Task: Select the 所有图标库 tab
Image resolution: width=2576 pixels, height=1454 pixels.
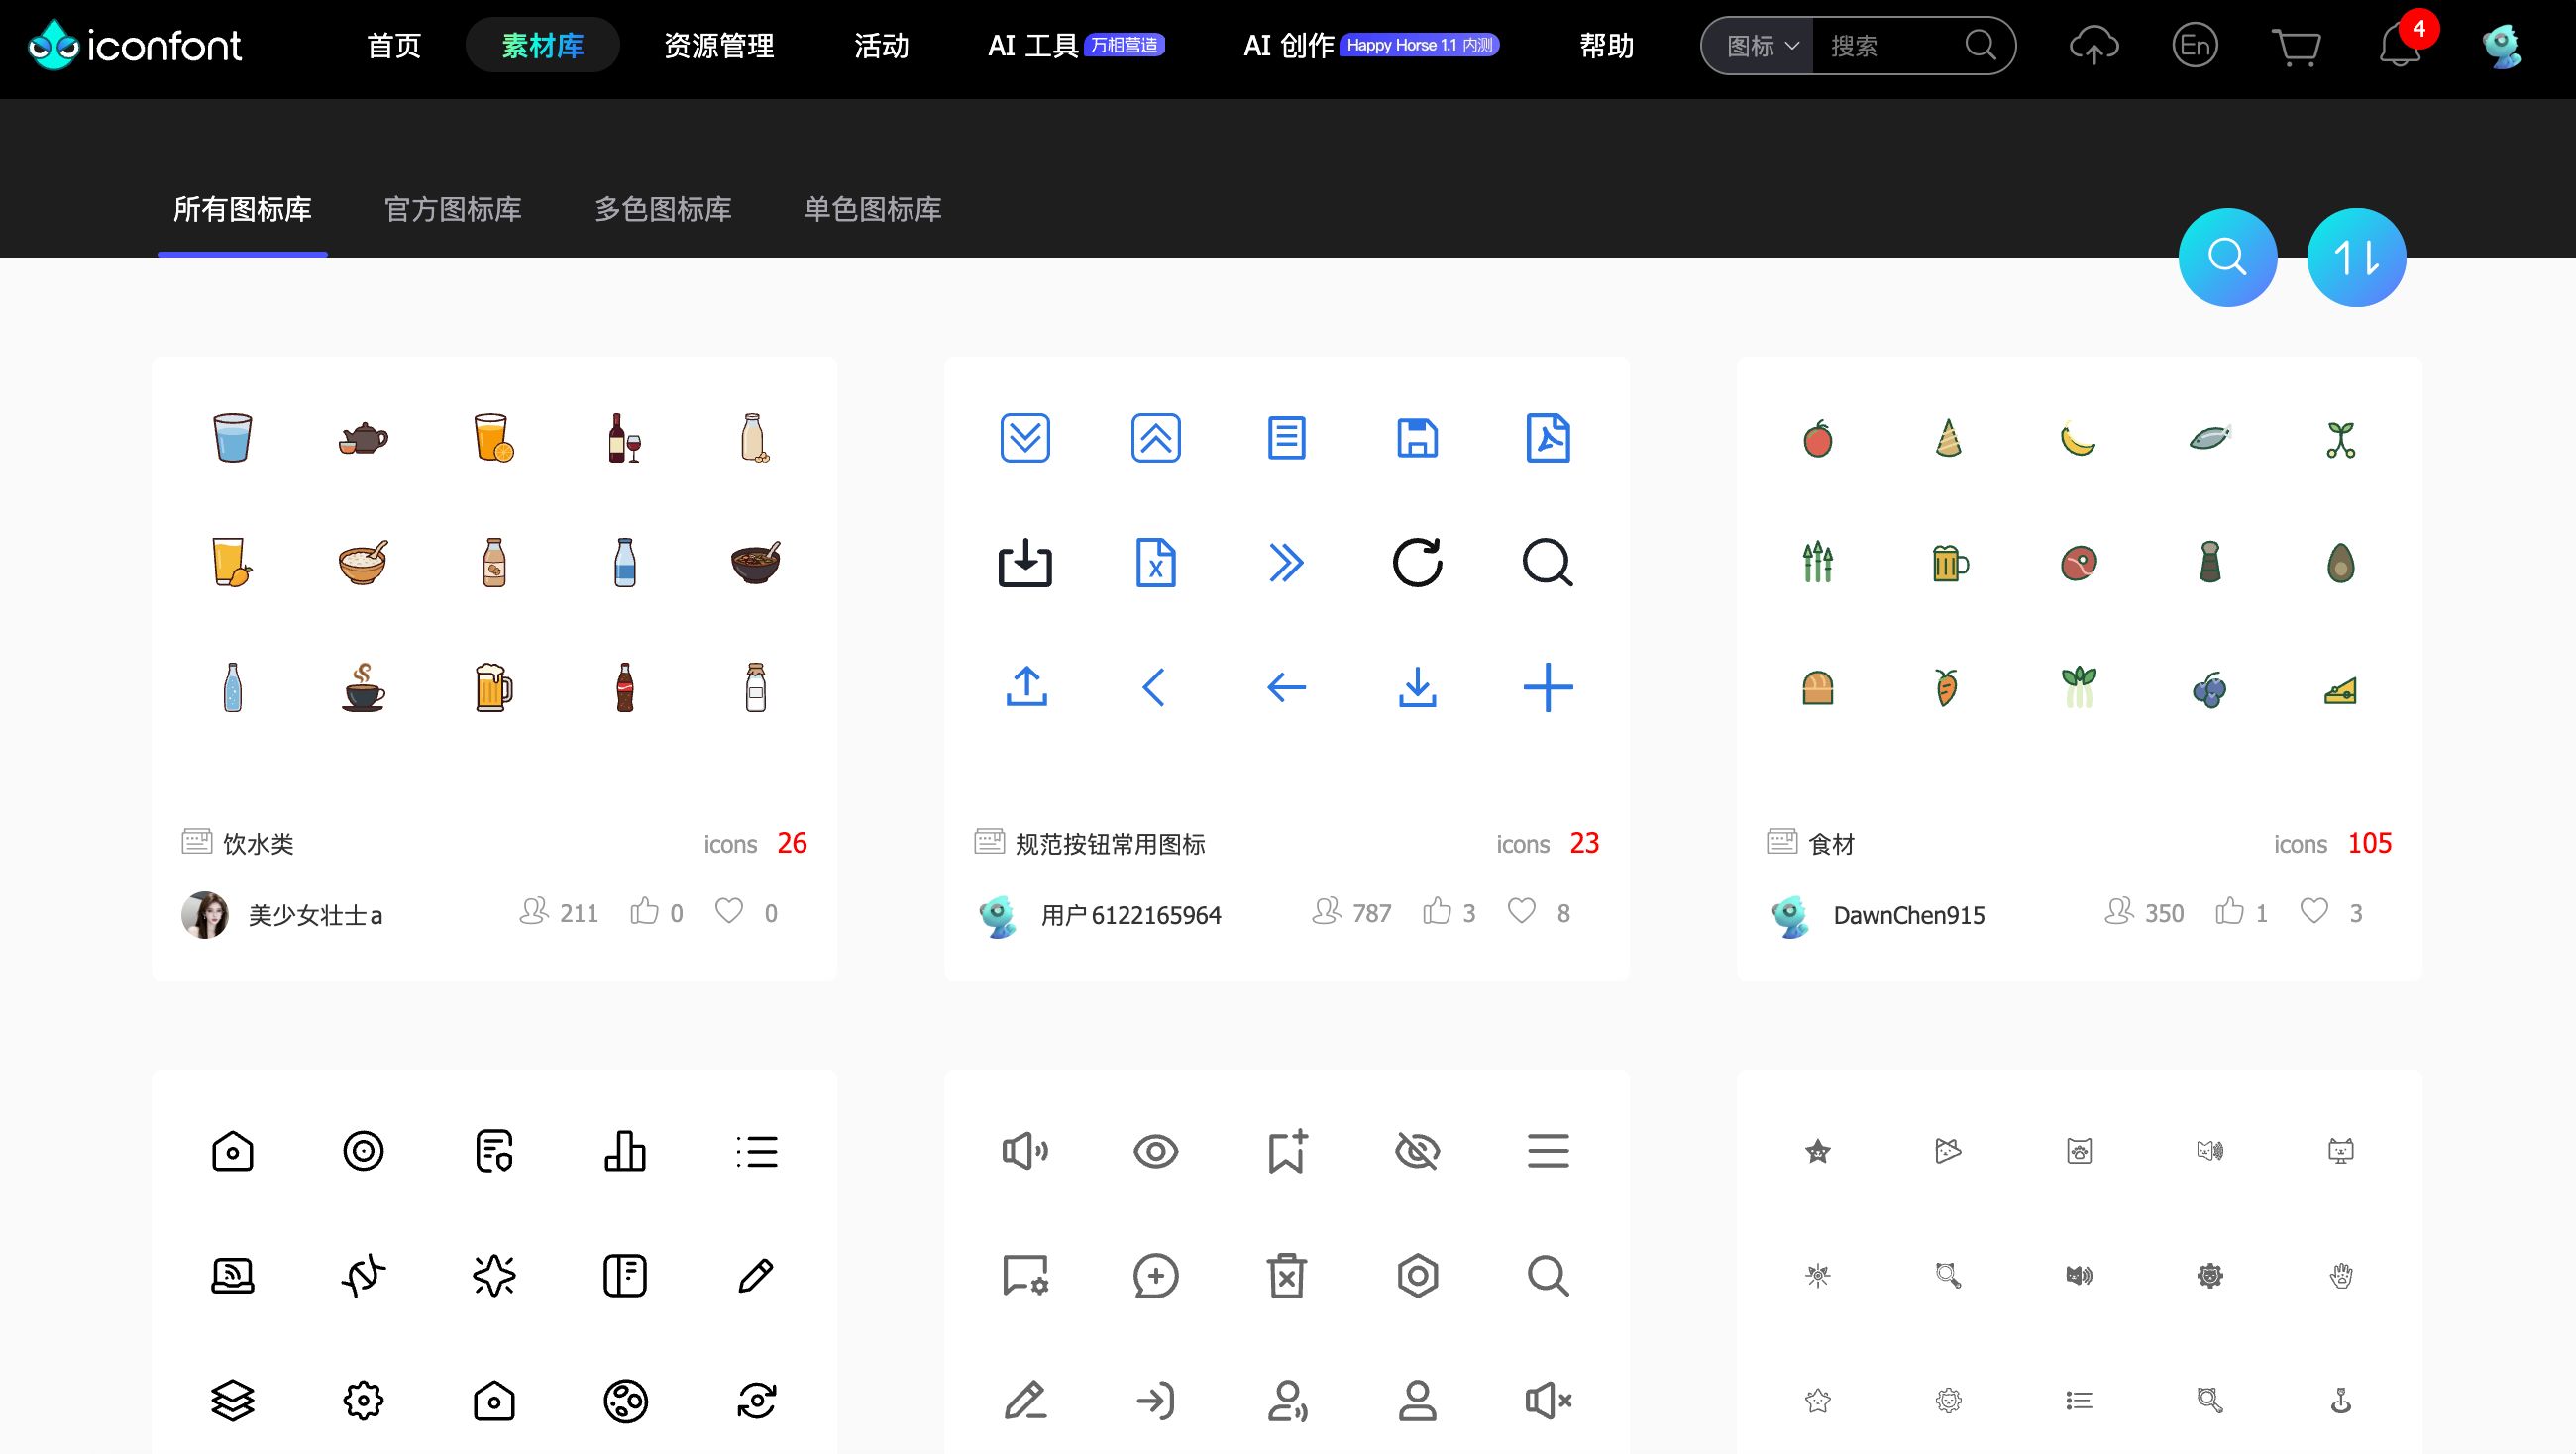Action: [242, 209]
